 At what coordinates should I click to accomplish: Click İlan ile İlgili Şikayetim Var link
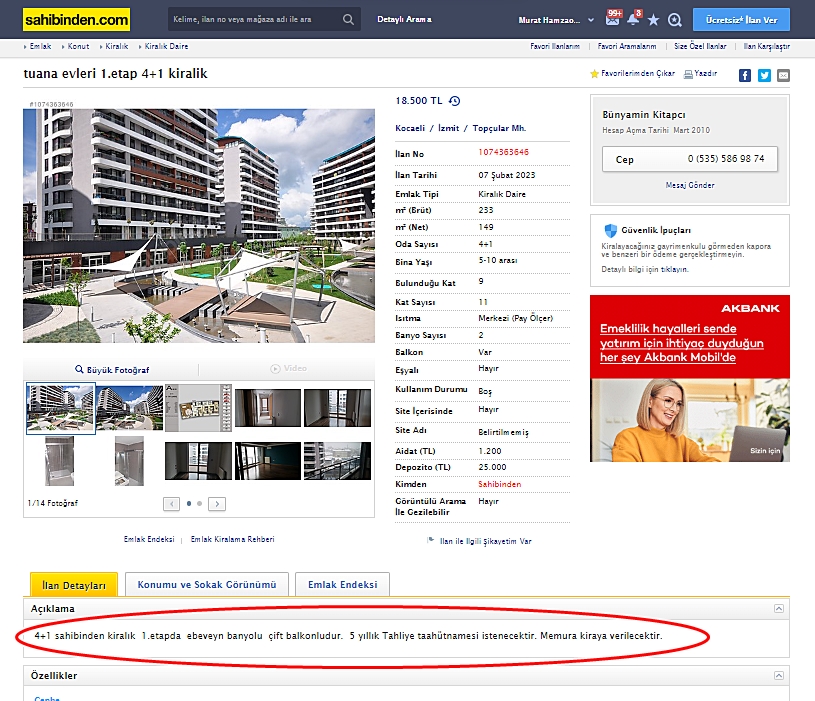485,541
